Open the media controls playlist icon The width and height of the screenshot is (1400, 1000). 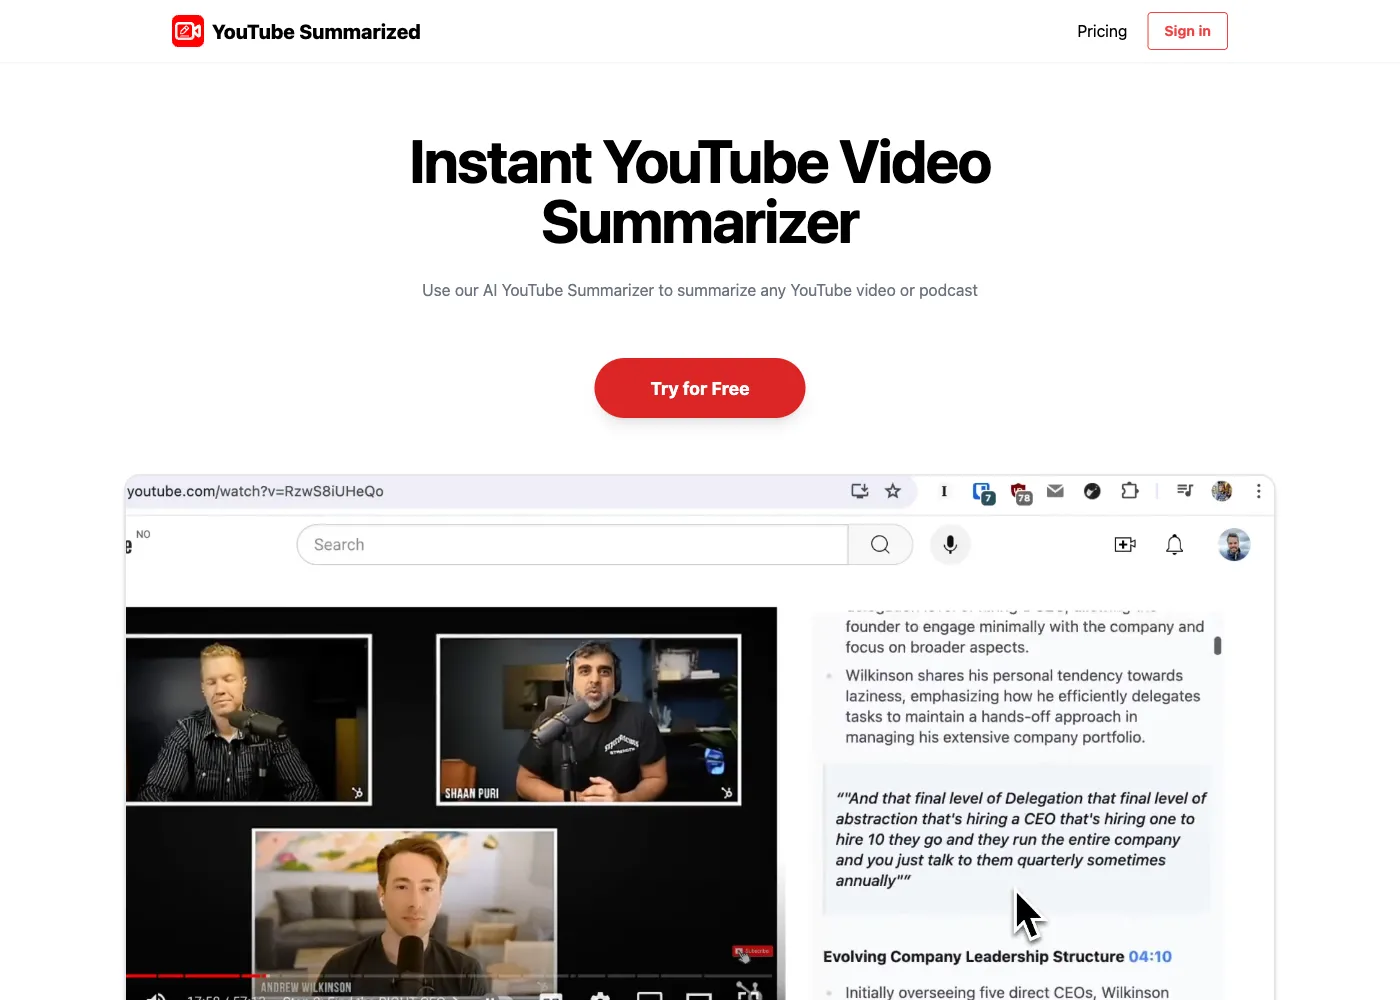point(1185,490)
